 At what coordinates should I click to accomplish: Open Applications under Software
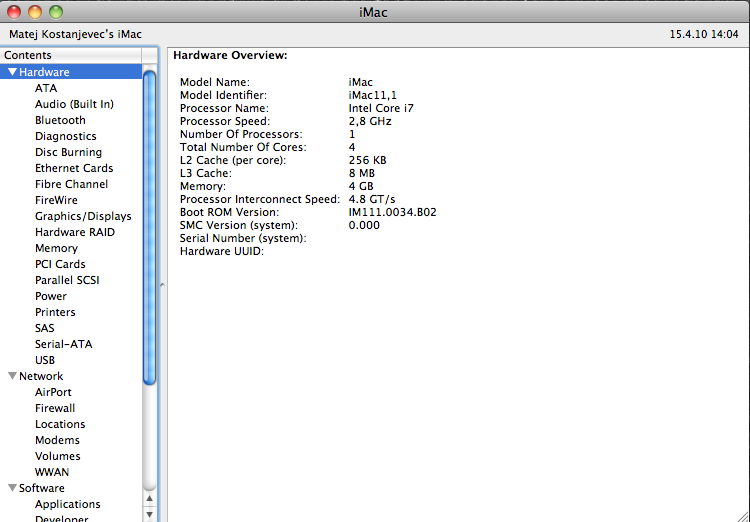tap(67, 504)
